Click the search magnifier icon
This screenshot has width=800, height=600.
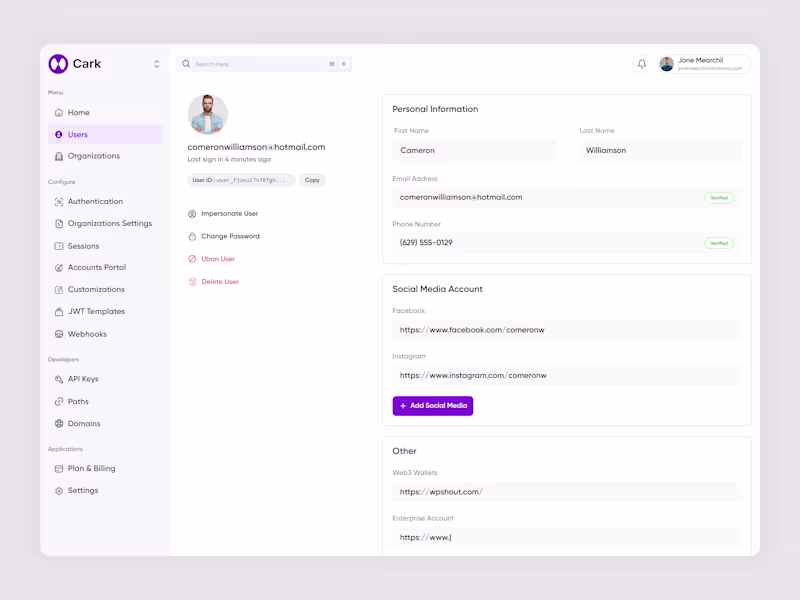[186, 64]
